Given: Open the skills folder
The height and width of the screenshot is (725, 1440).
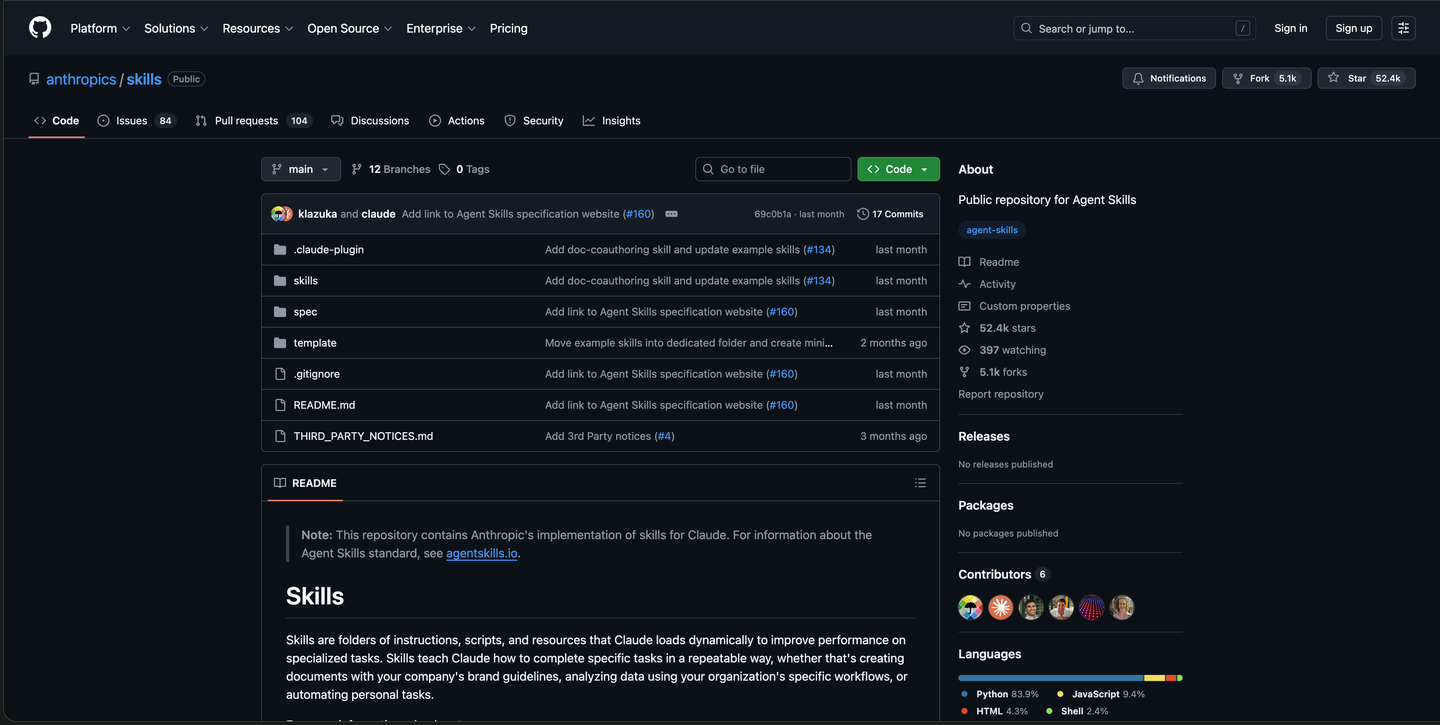Looking at the screenshot, I should pyautogui.click(x=305, y=280).
